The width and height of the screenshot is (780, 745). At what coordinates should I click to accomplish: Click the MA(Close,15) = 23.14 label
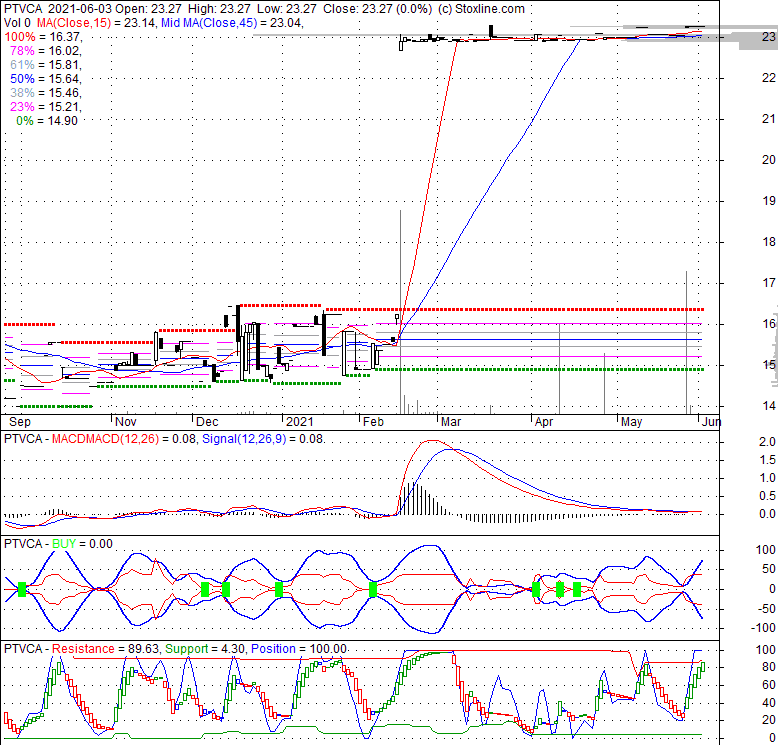click(x=95, y=23)
